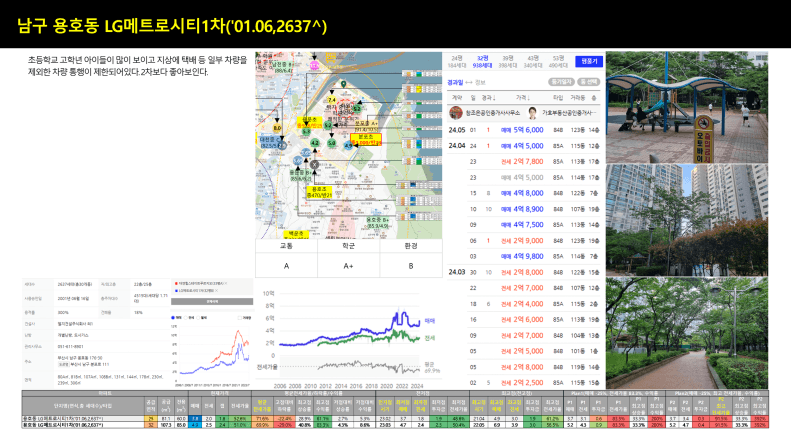This screenshot has height=445, width=791.
Task: Click the 용호중 B+ label on the map
Action: tap(378, 222)
